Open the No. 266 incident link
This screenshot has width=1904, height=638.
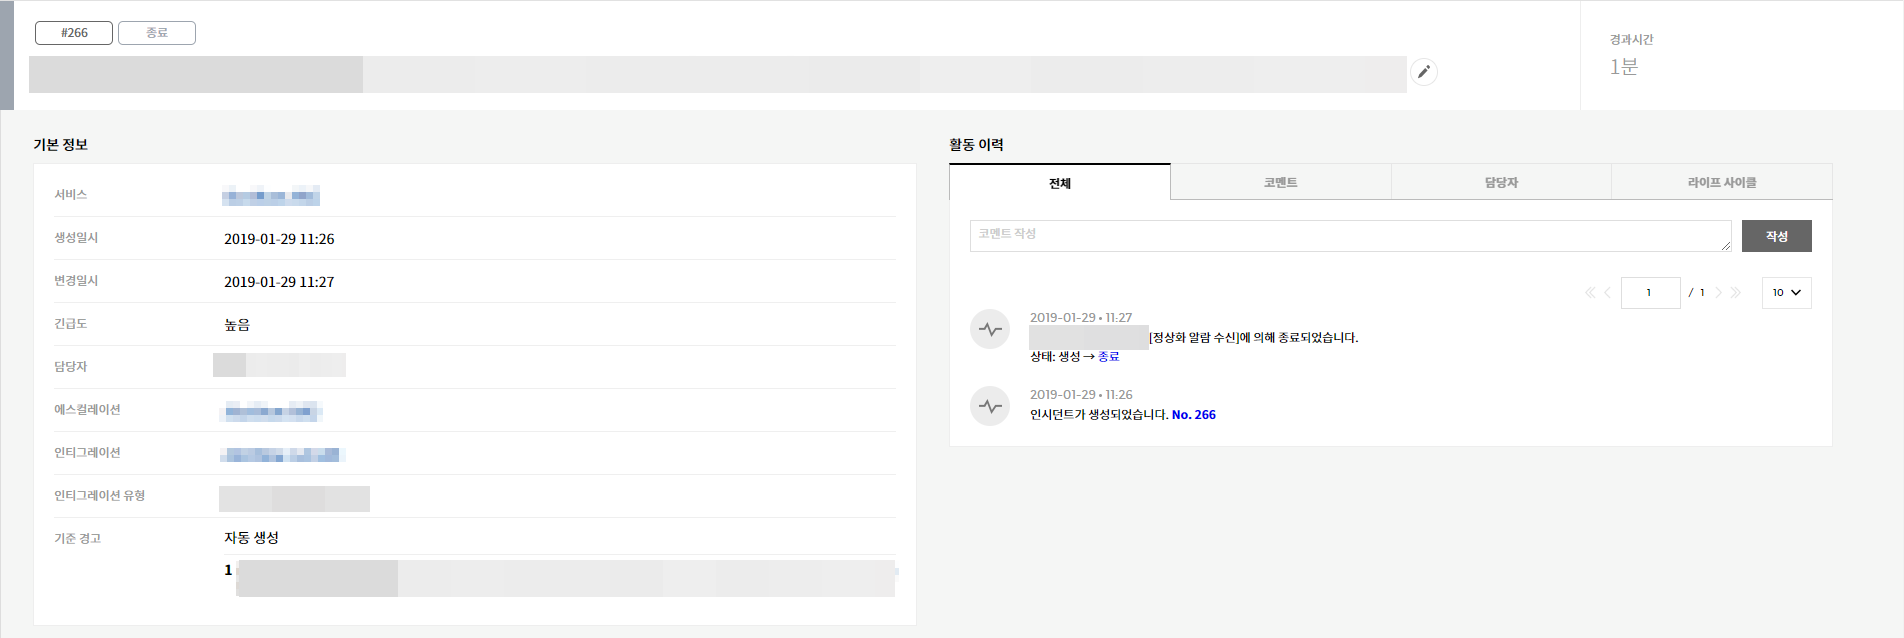1193,415
